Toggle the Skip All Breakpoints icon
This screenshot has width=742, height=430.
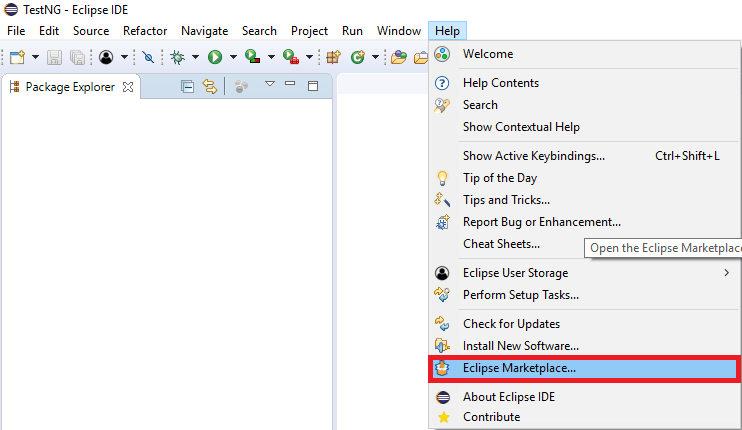pos(149,57)
